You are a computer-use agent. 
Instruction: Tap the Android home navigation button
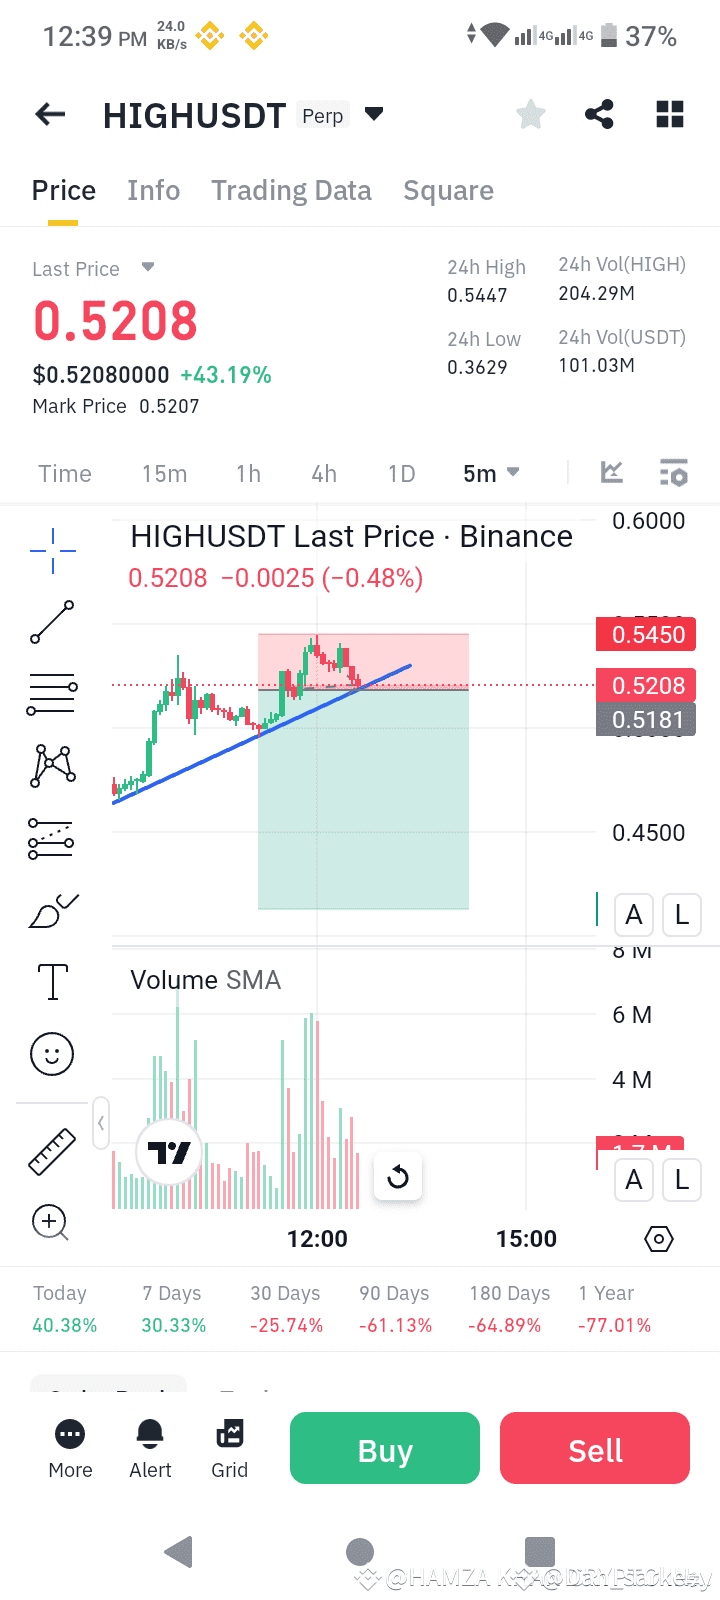(360, 1552)
